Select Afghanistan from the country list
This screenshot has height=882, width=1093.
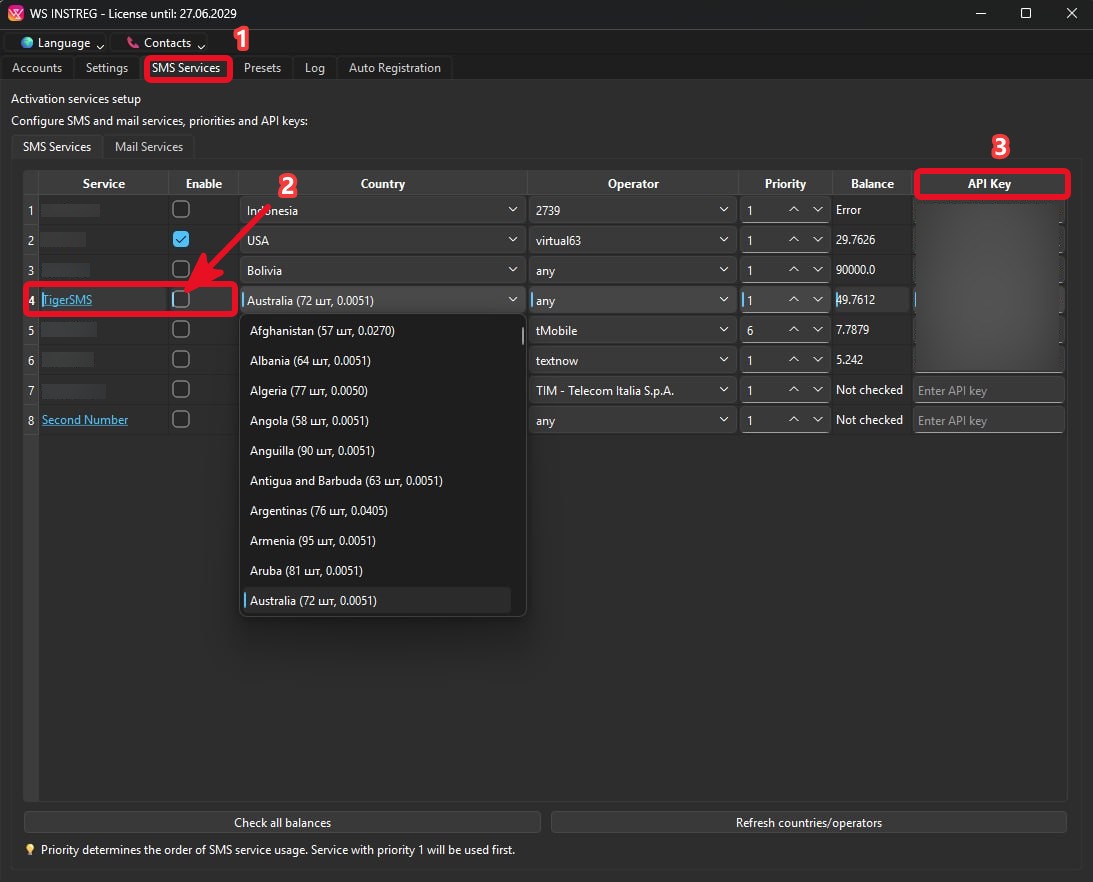[377, 330]
